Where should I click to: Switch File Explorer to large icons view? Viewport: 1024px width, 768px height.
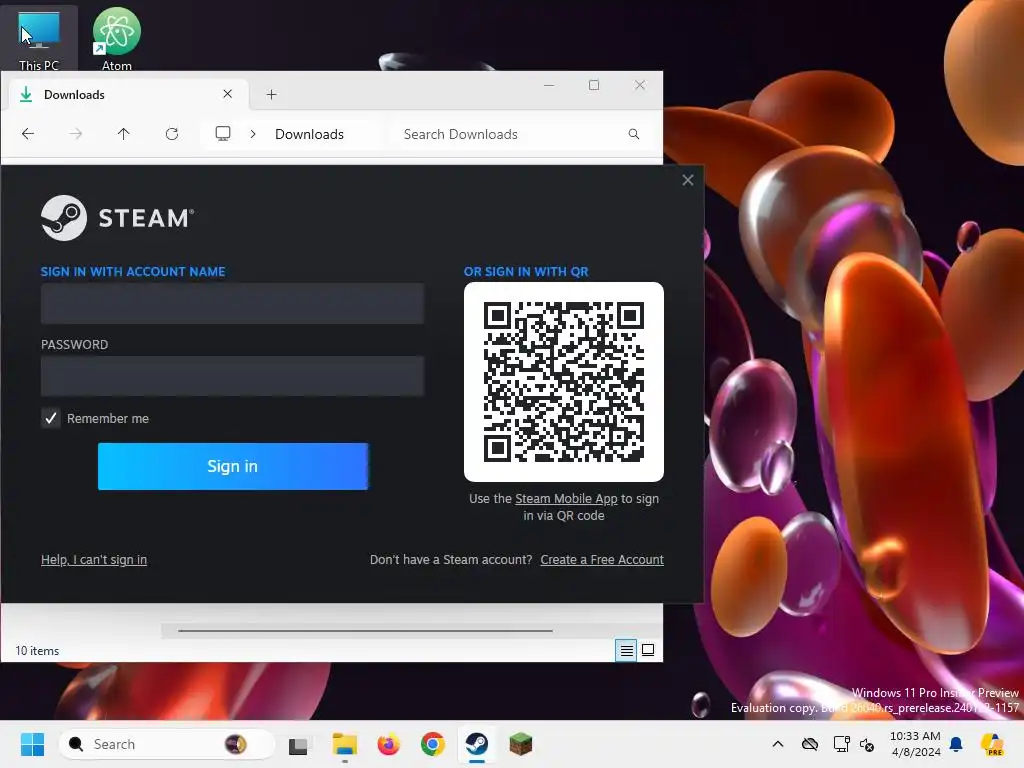[x=648, y=650]
